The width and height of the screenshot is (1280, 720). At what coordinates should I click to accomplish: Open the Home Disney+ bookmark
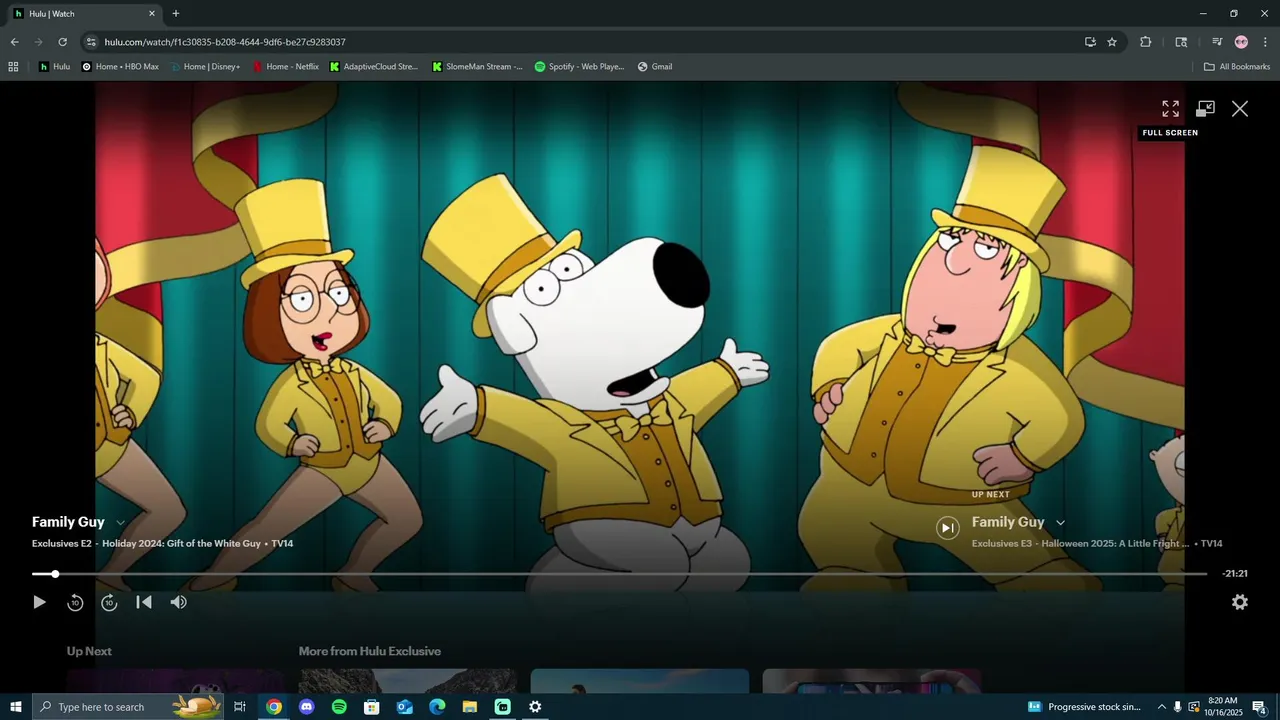tap(204, 67)
